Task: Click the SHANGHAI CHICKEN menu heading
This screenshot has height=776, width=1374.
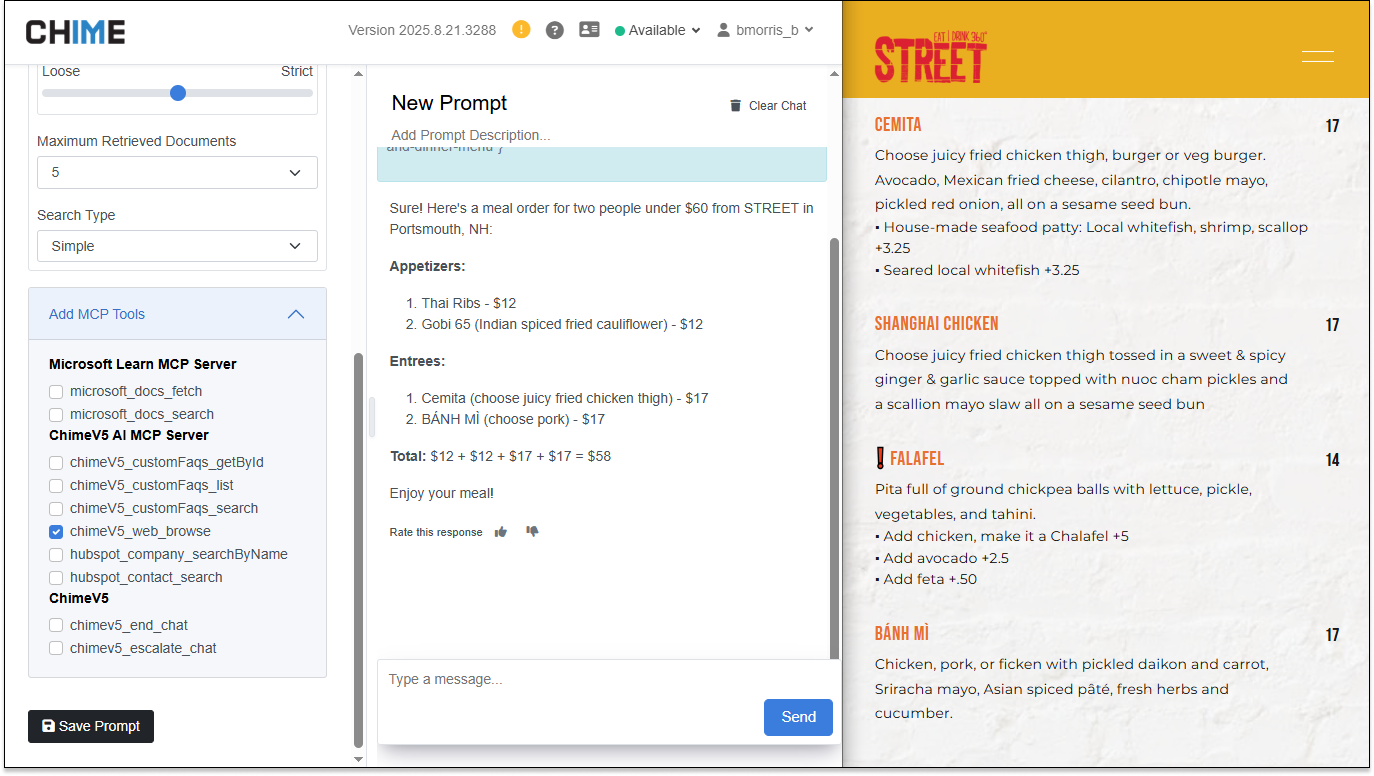Action: [936, 324]
